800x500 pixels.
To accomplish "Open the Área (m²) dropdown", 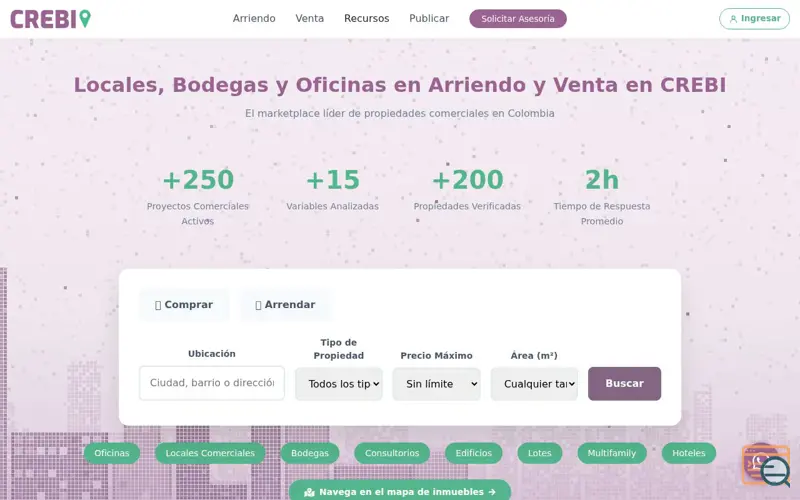I will 534,384.
